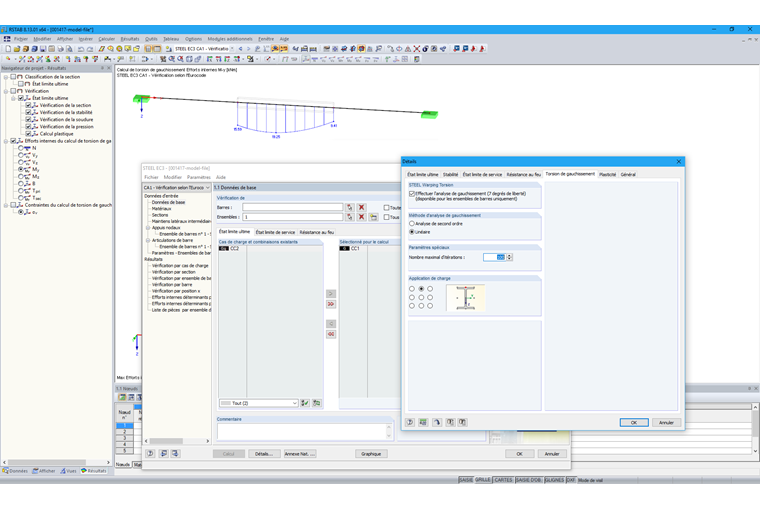Screen dimensions: 760x509
Task: Click Annuler button in Détails dialog
Action: tap(666, 423)
